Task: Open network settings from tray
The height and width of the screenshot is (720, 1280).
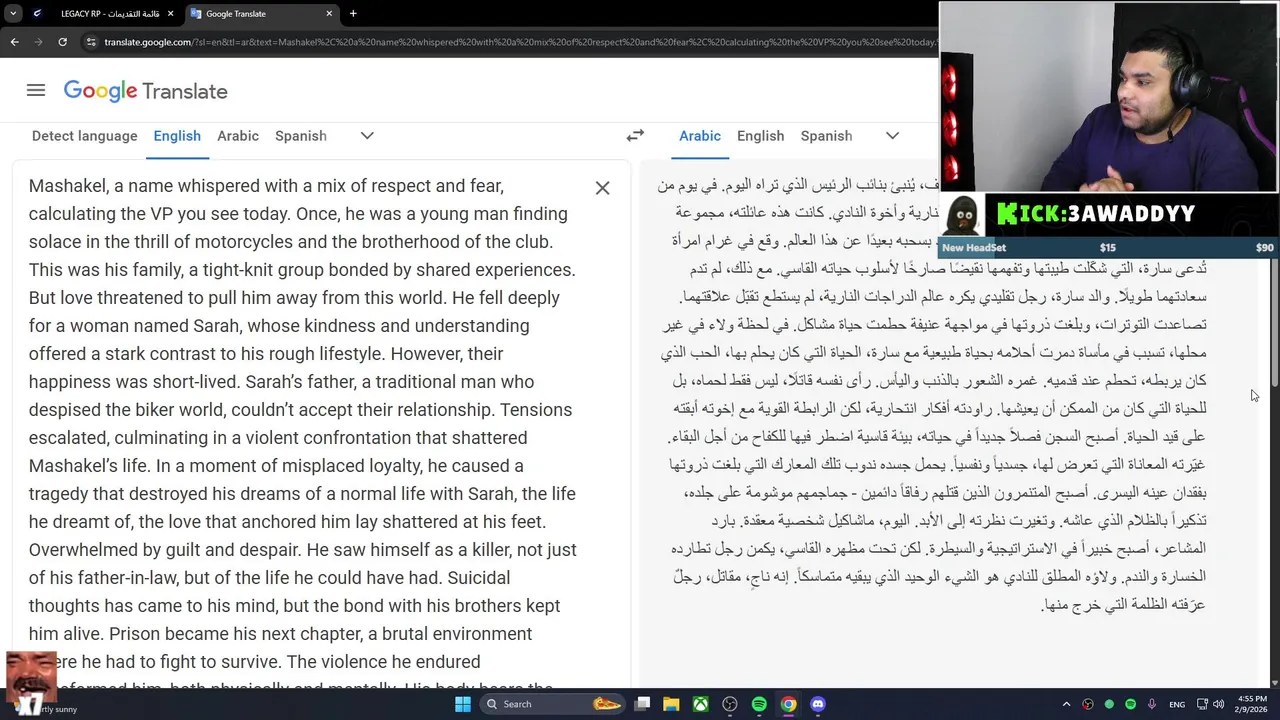Action: (x=1203, y=704)
